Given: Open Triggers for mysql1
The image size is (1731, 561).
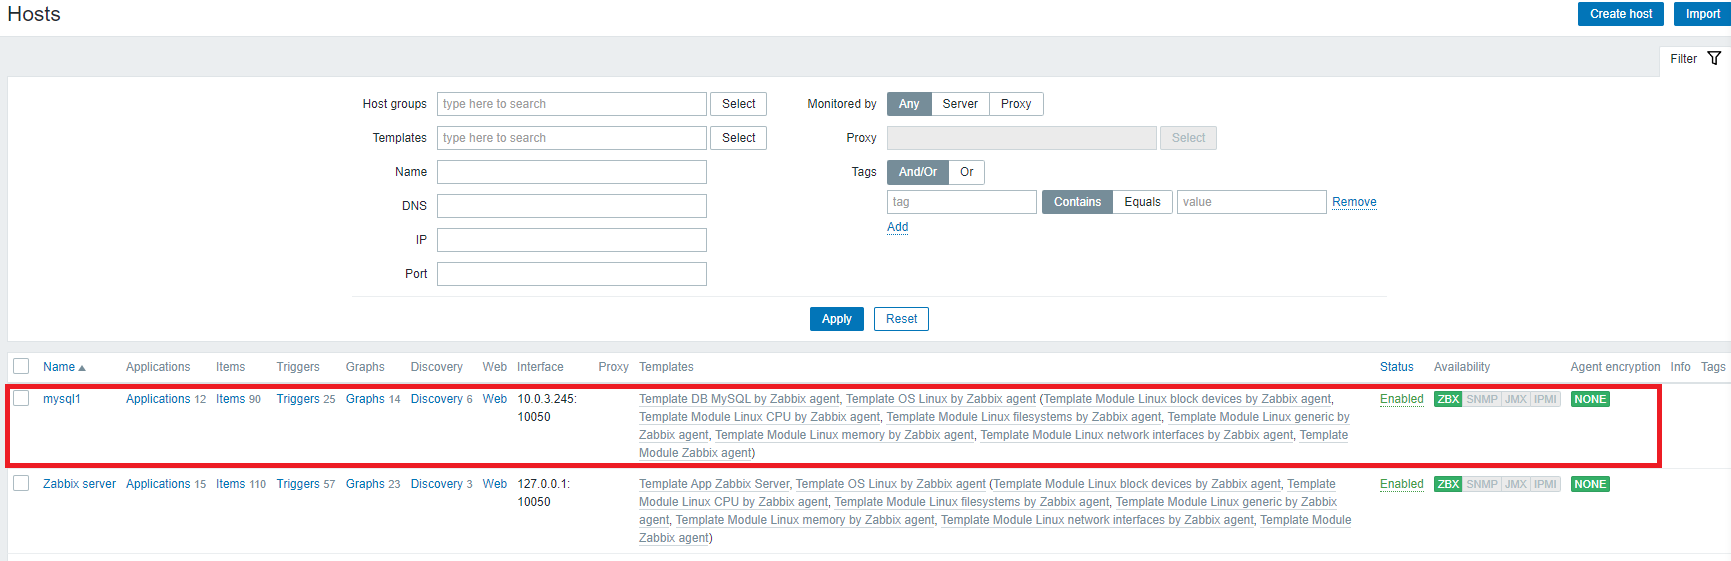Looking at the screenshot, I should (x=298, y=399).
